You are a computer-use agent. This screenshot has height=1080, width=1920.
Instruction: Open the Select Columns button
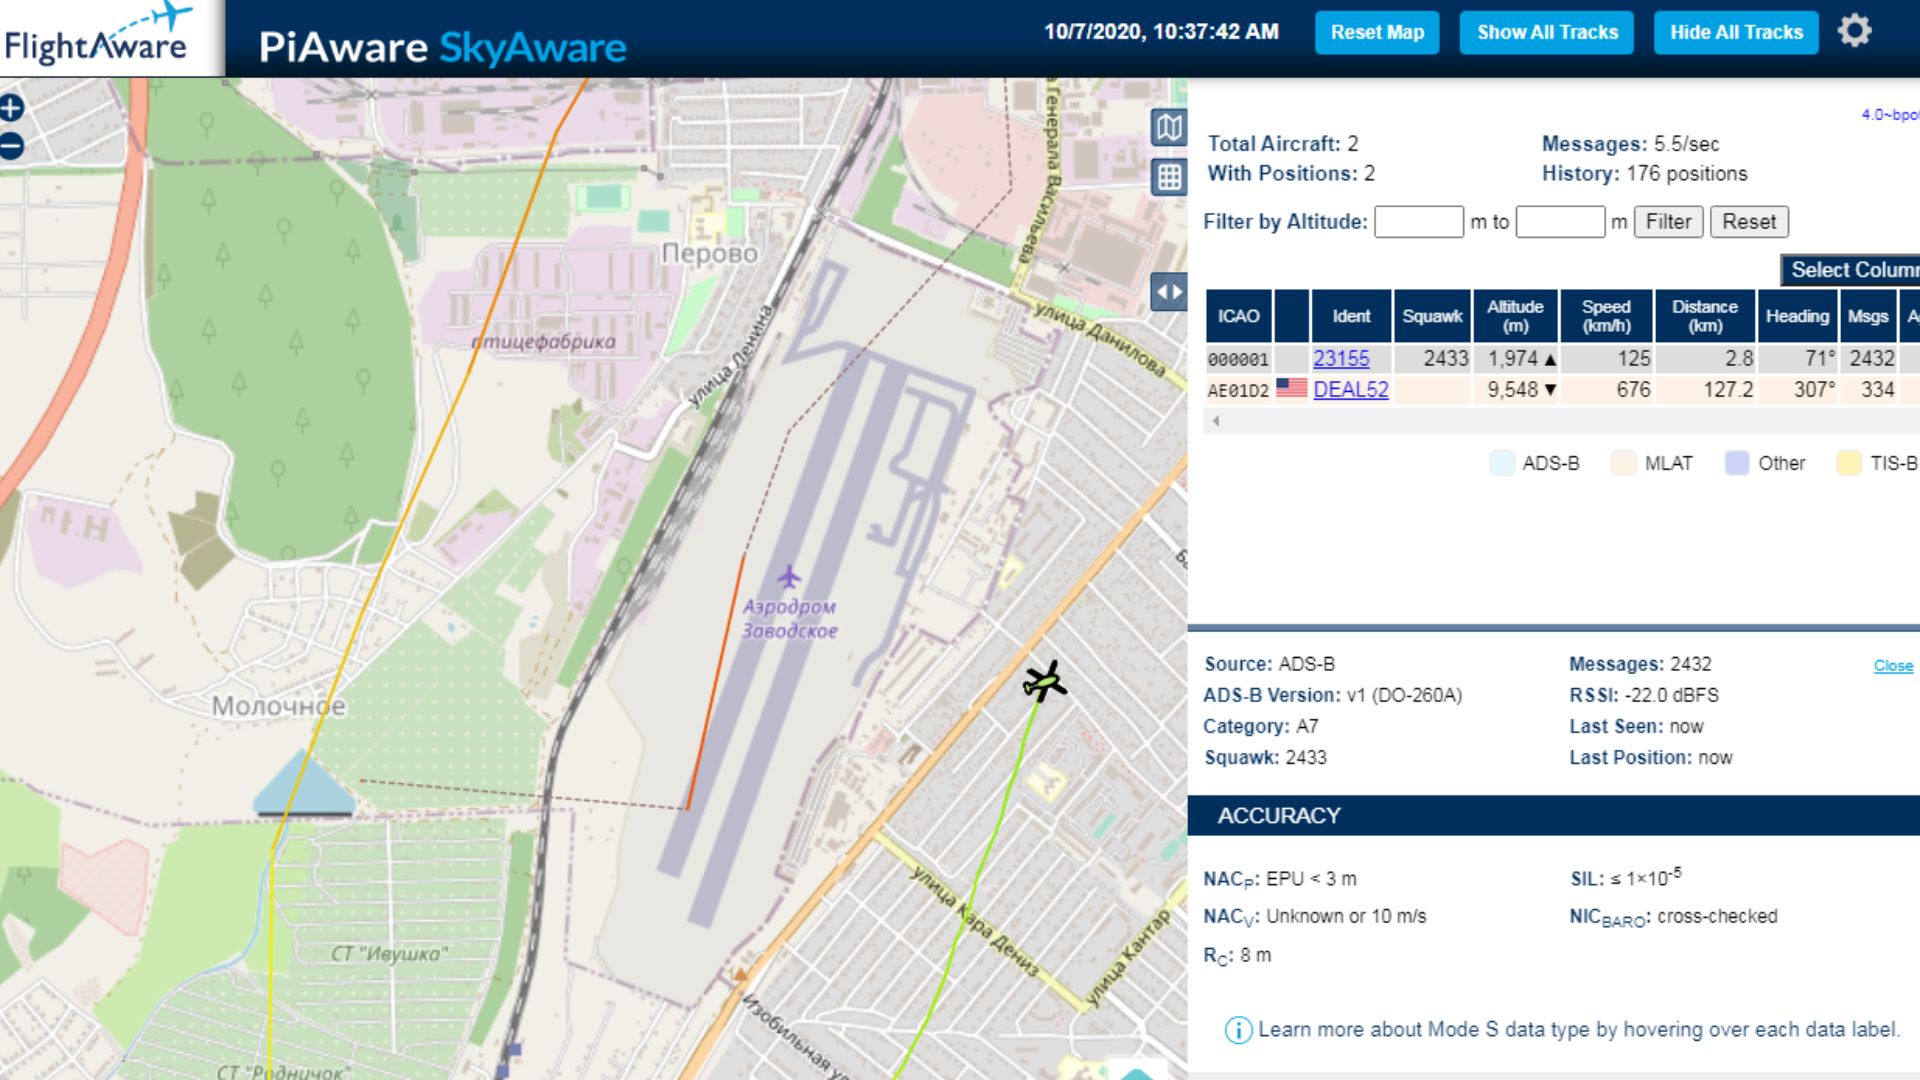tap(1850, 270)
